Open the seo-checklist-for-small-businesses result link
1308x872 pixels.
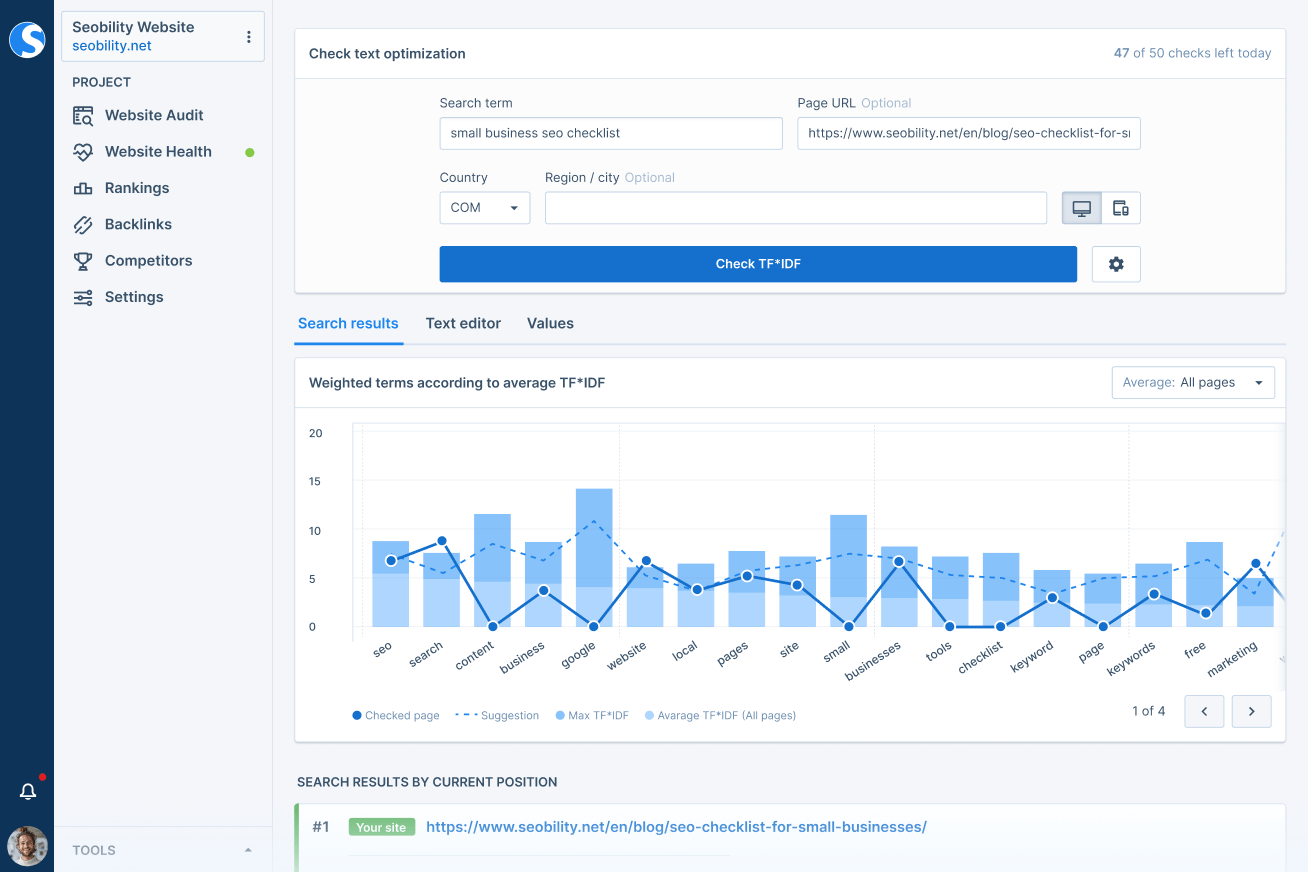(677, 827)
